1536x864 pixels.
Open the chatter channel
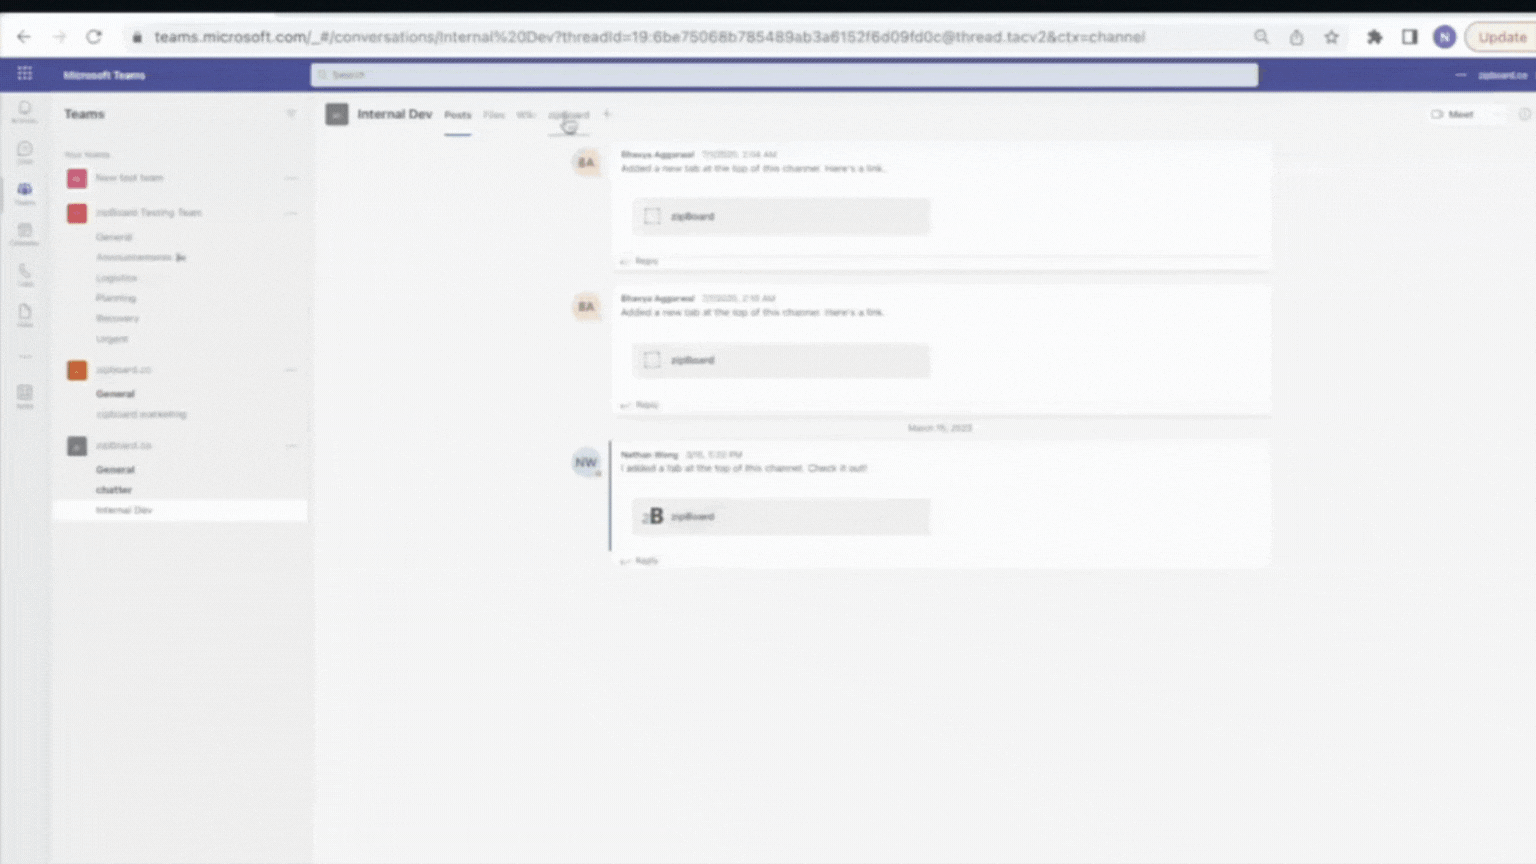coord(114,490)
